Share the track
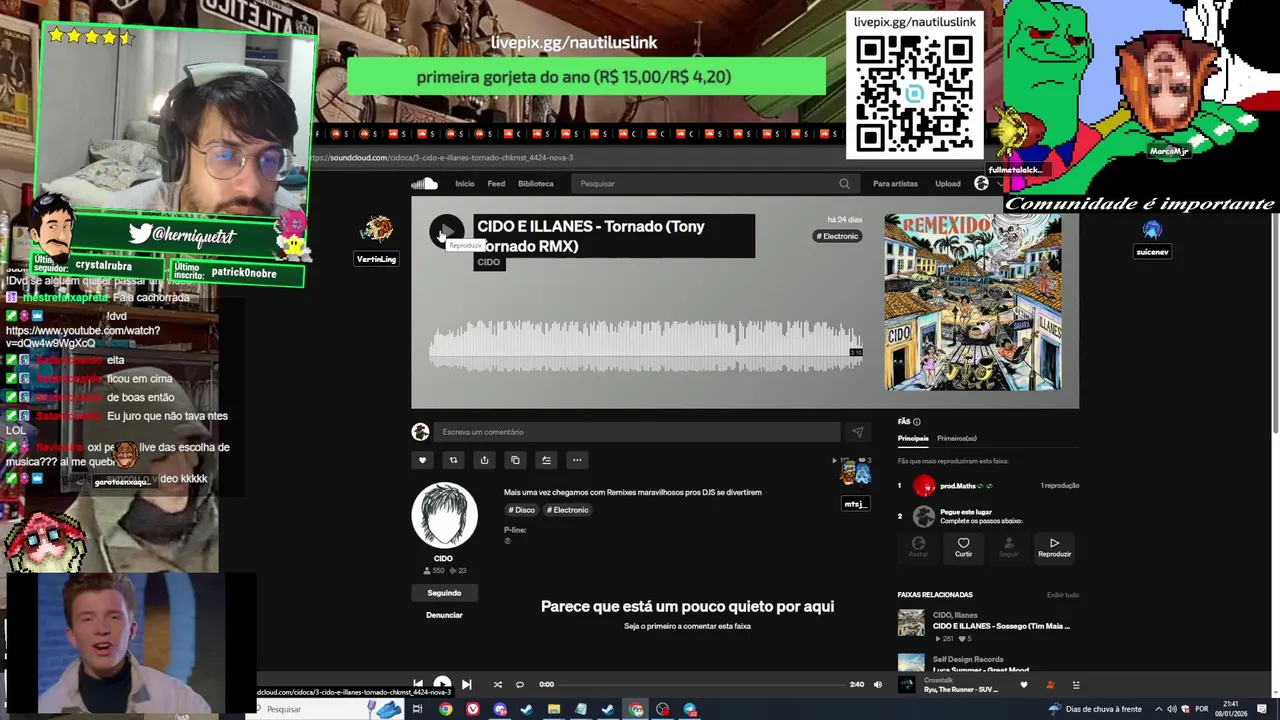This screenshot has height=720, width=1280. coord(484,460)
